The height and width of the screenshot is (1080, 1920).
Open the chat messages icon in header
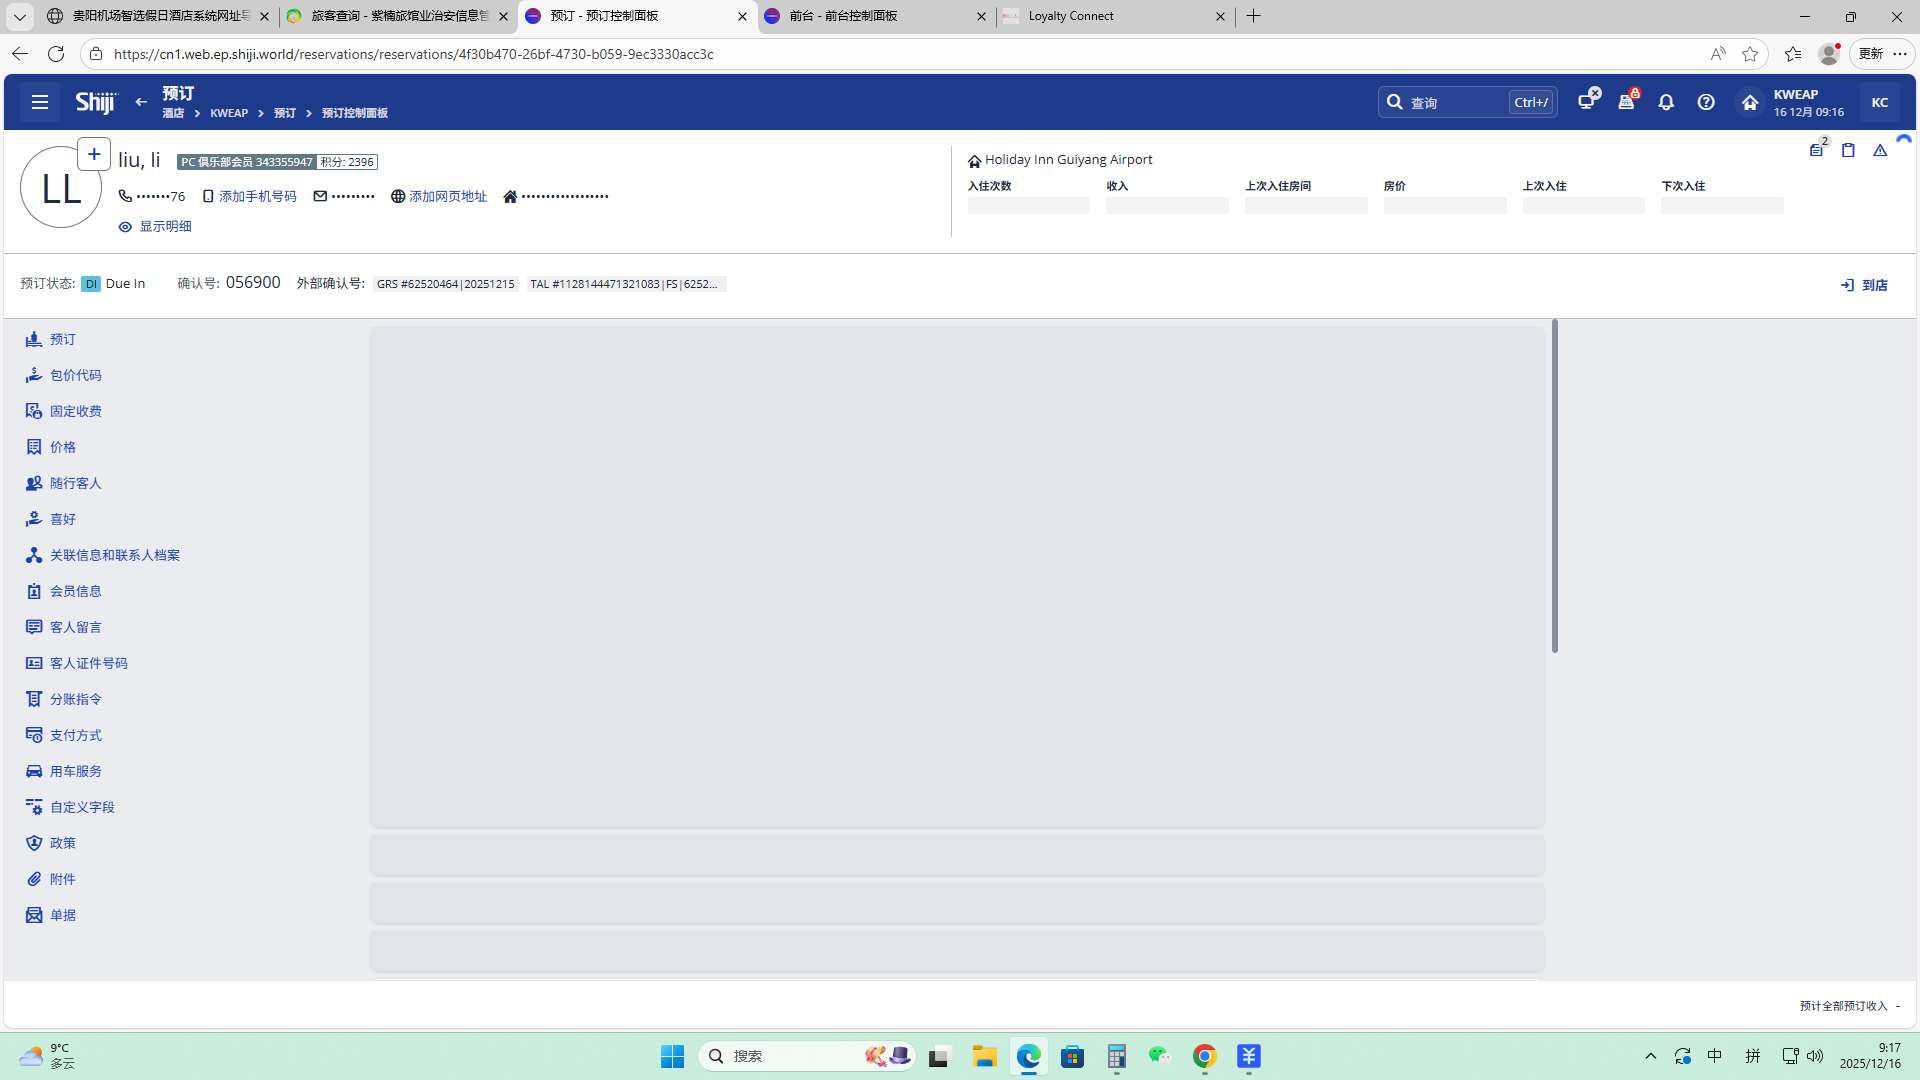click(x=1587, y=101)
